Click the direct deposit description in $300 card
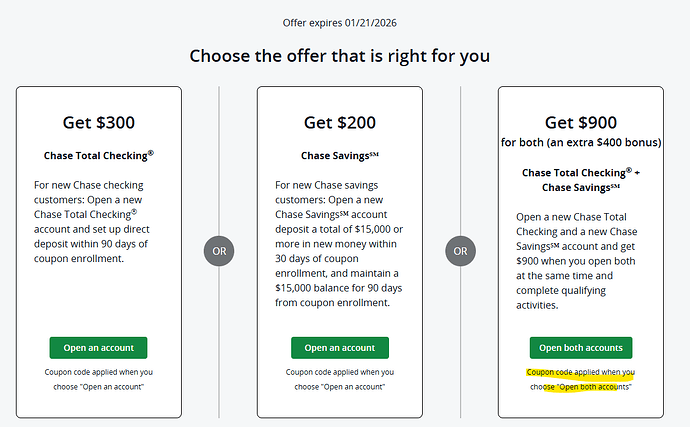This screenshot has height=427, width=690. coord(98,220)
